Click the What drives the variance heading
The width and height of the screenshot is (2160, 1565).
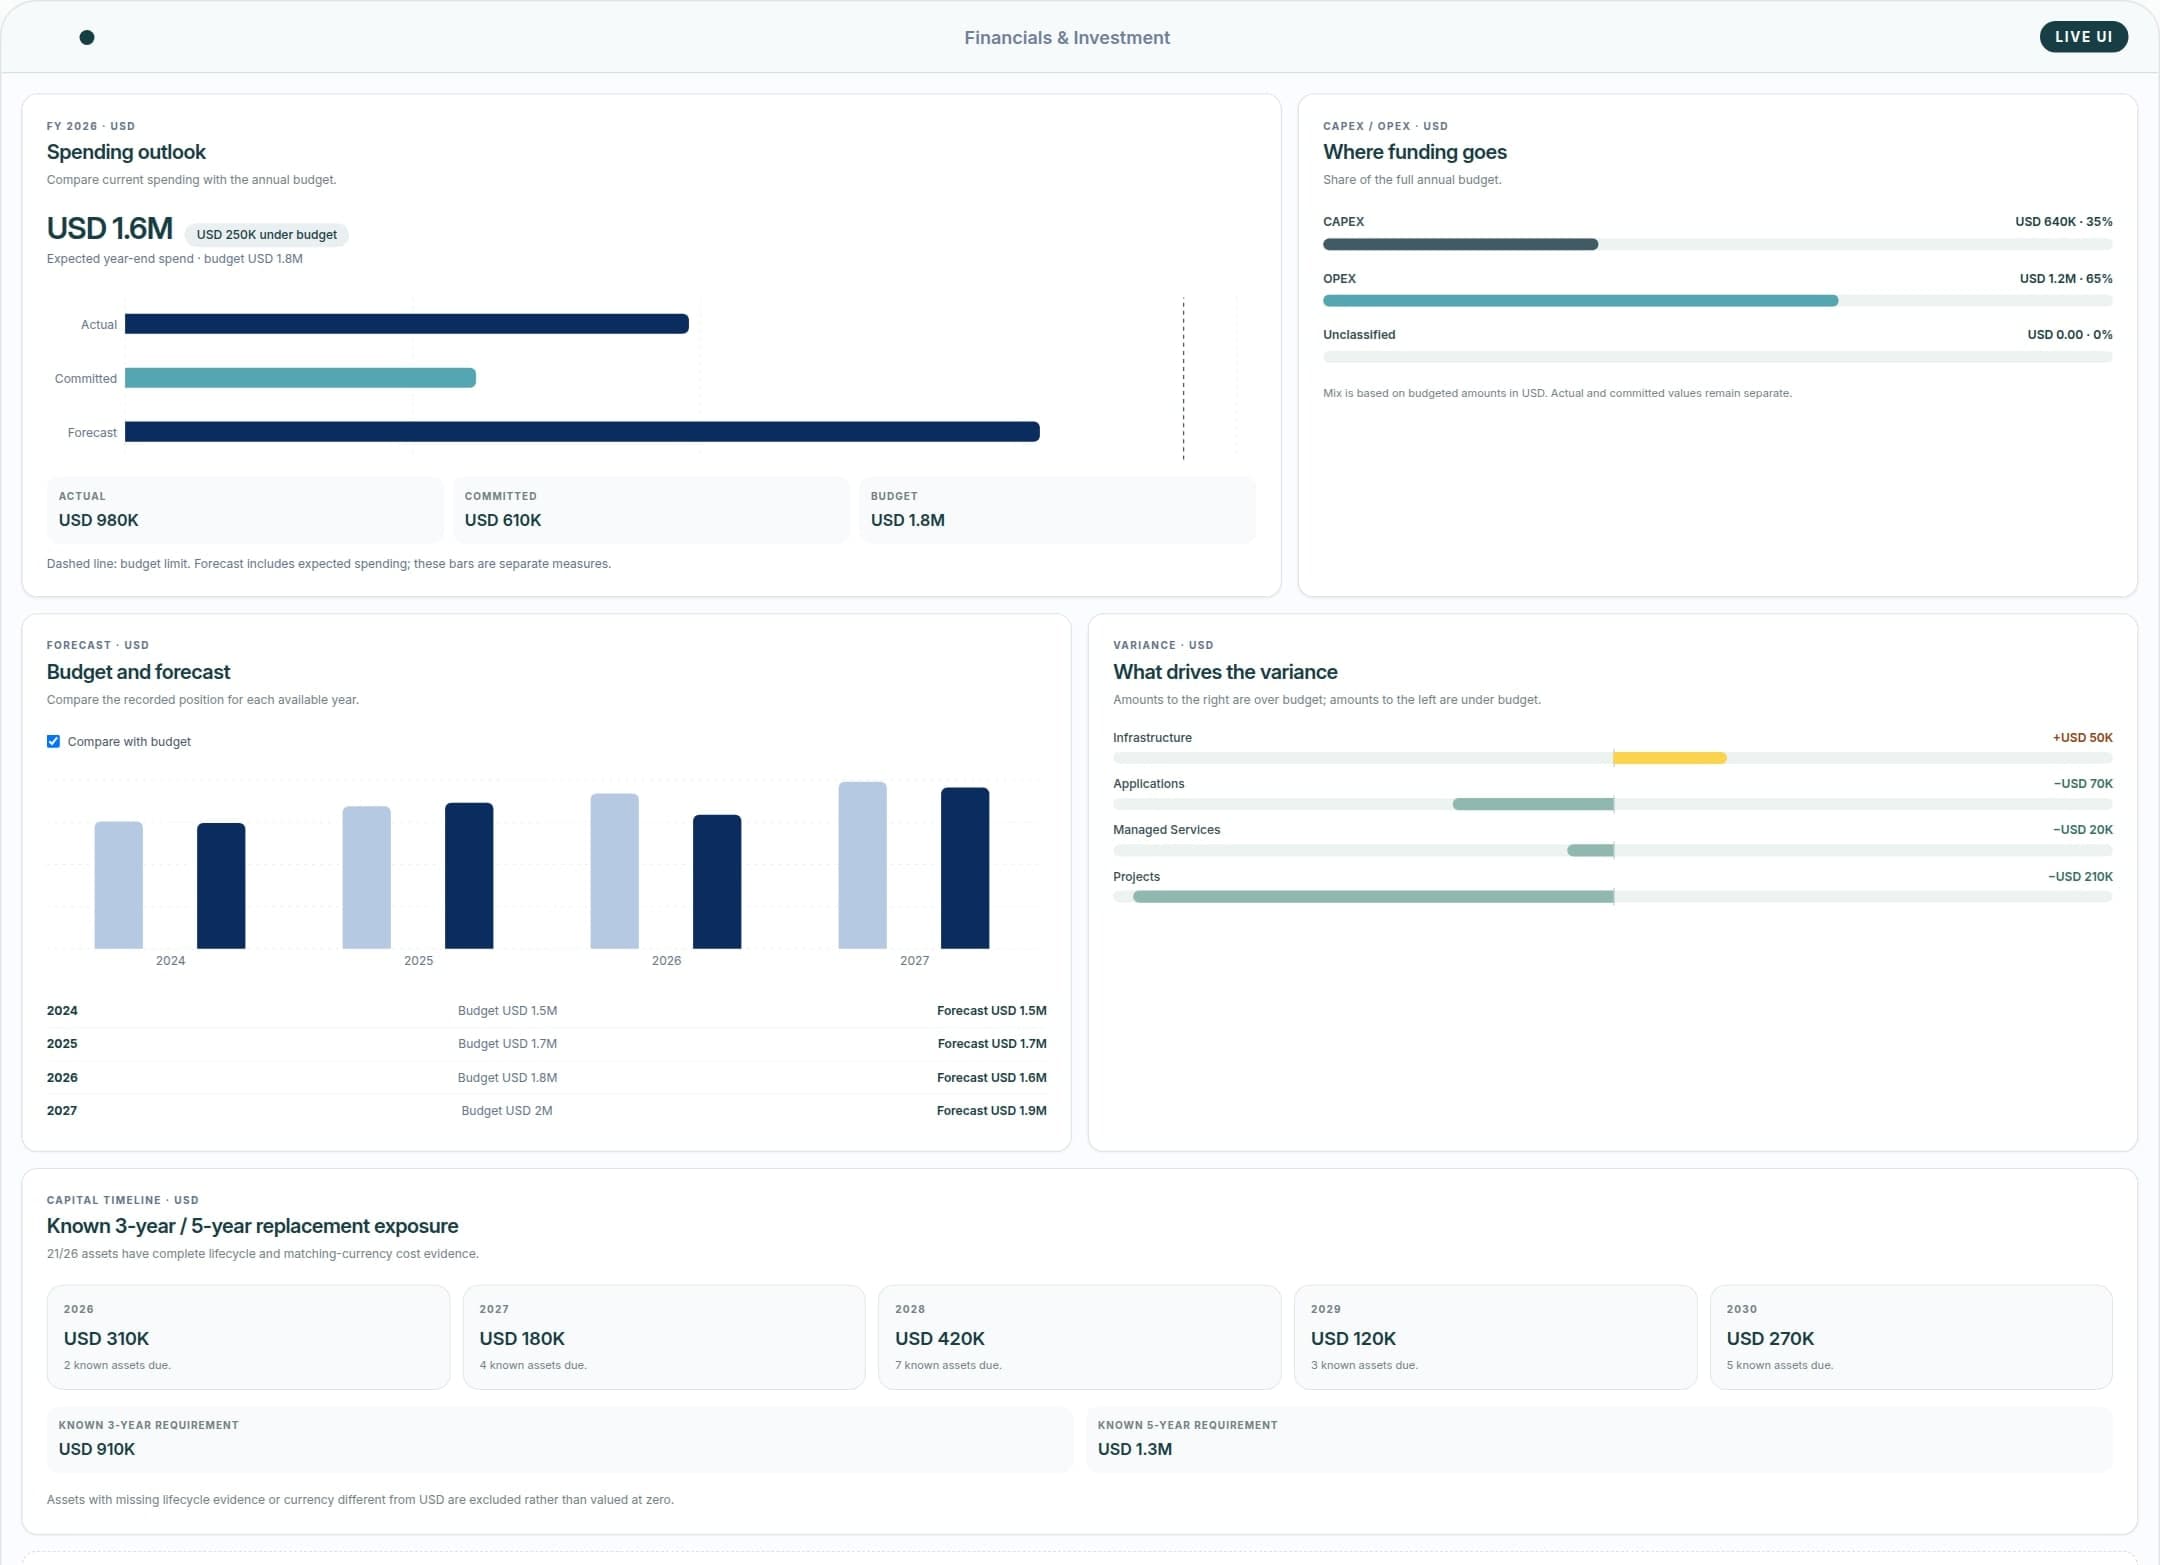click(x=1225, y=672)
